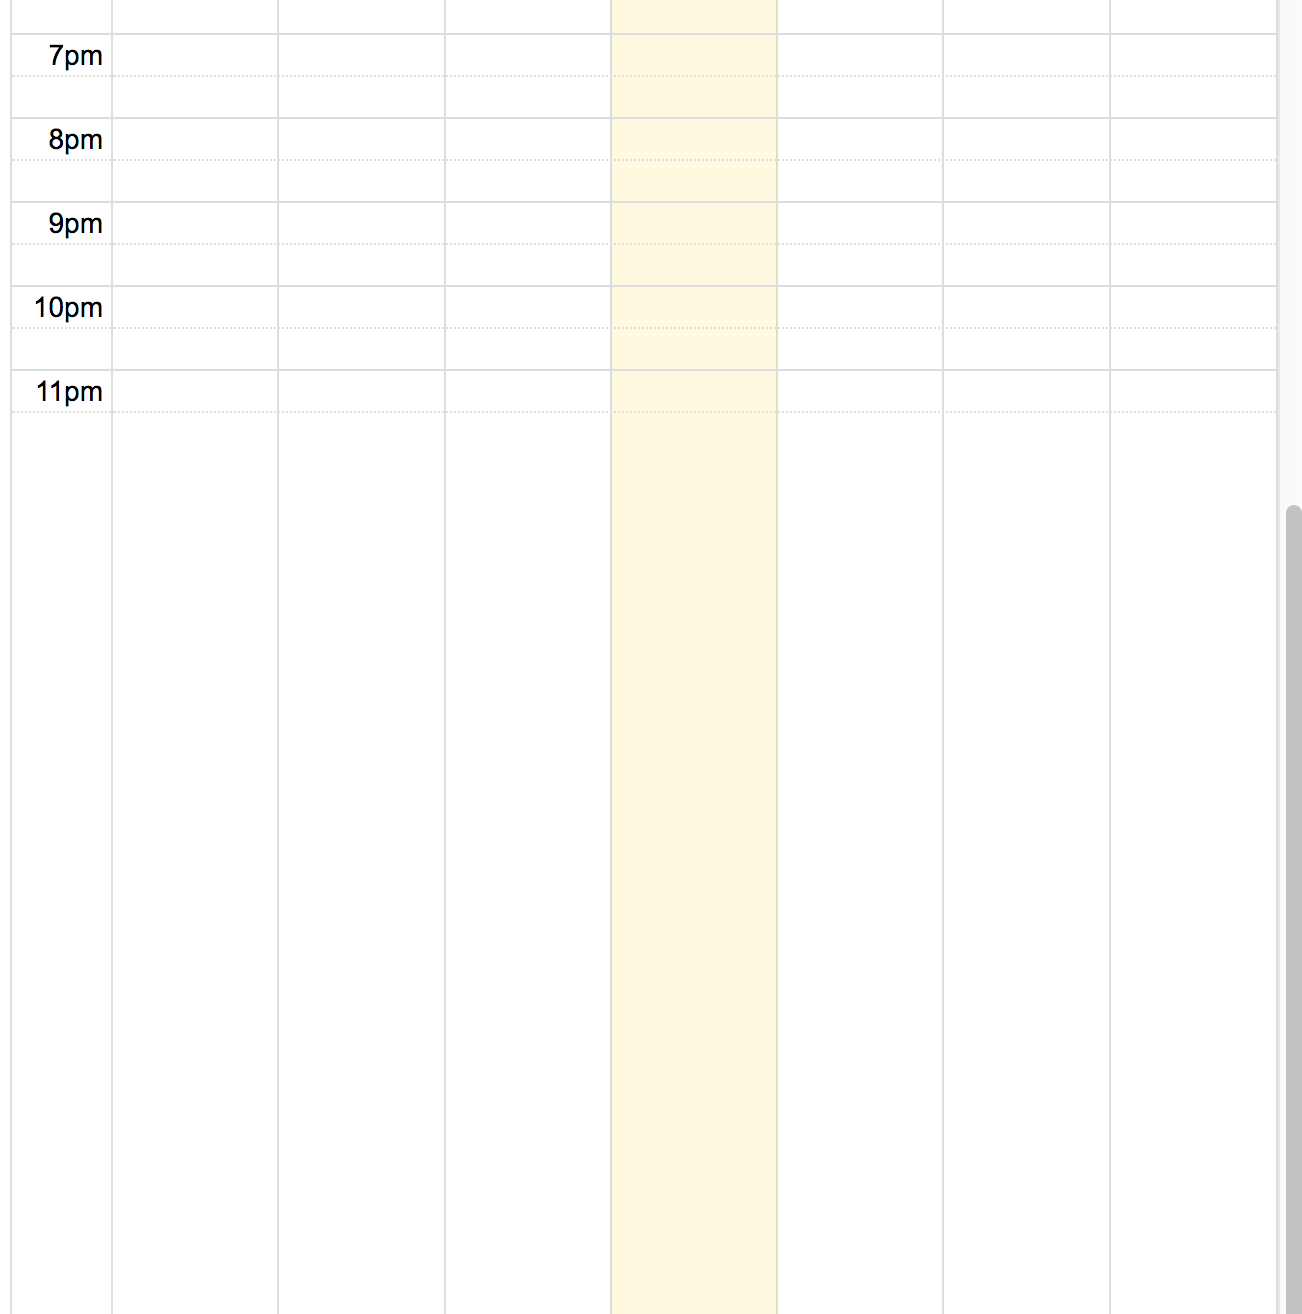The height and width of the screenshot is (1314, 1302).
Task: Select the 9pm time label
Action: 75,224
